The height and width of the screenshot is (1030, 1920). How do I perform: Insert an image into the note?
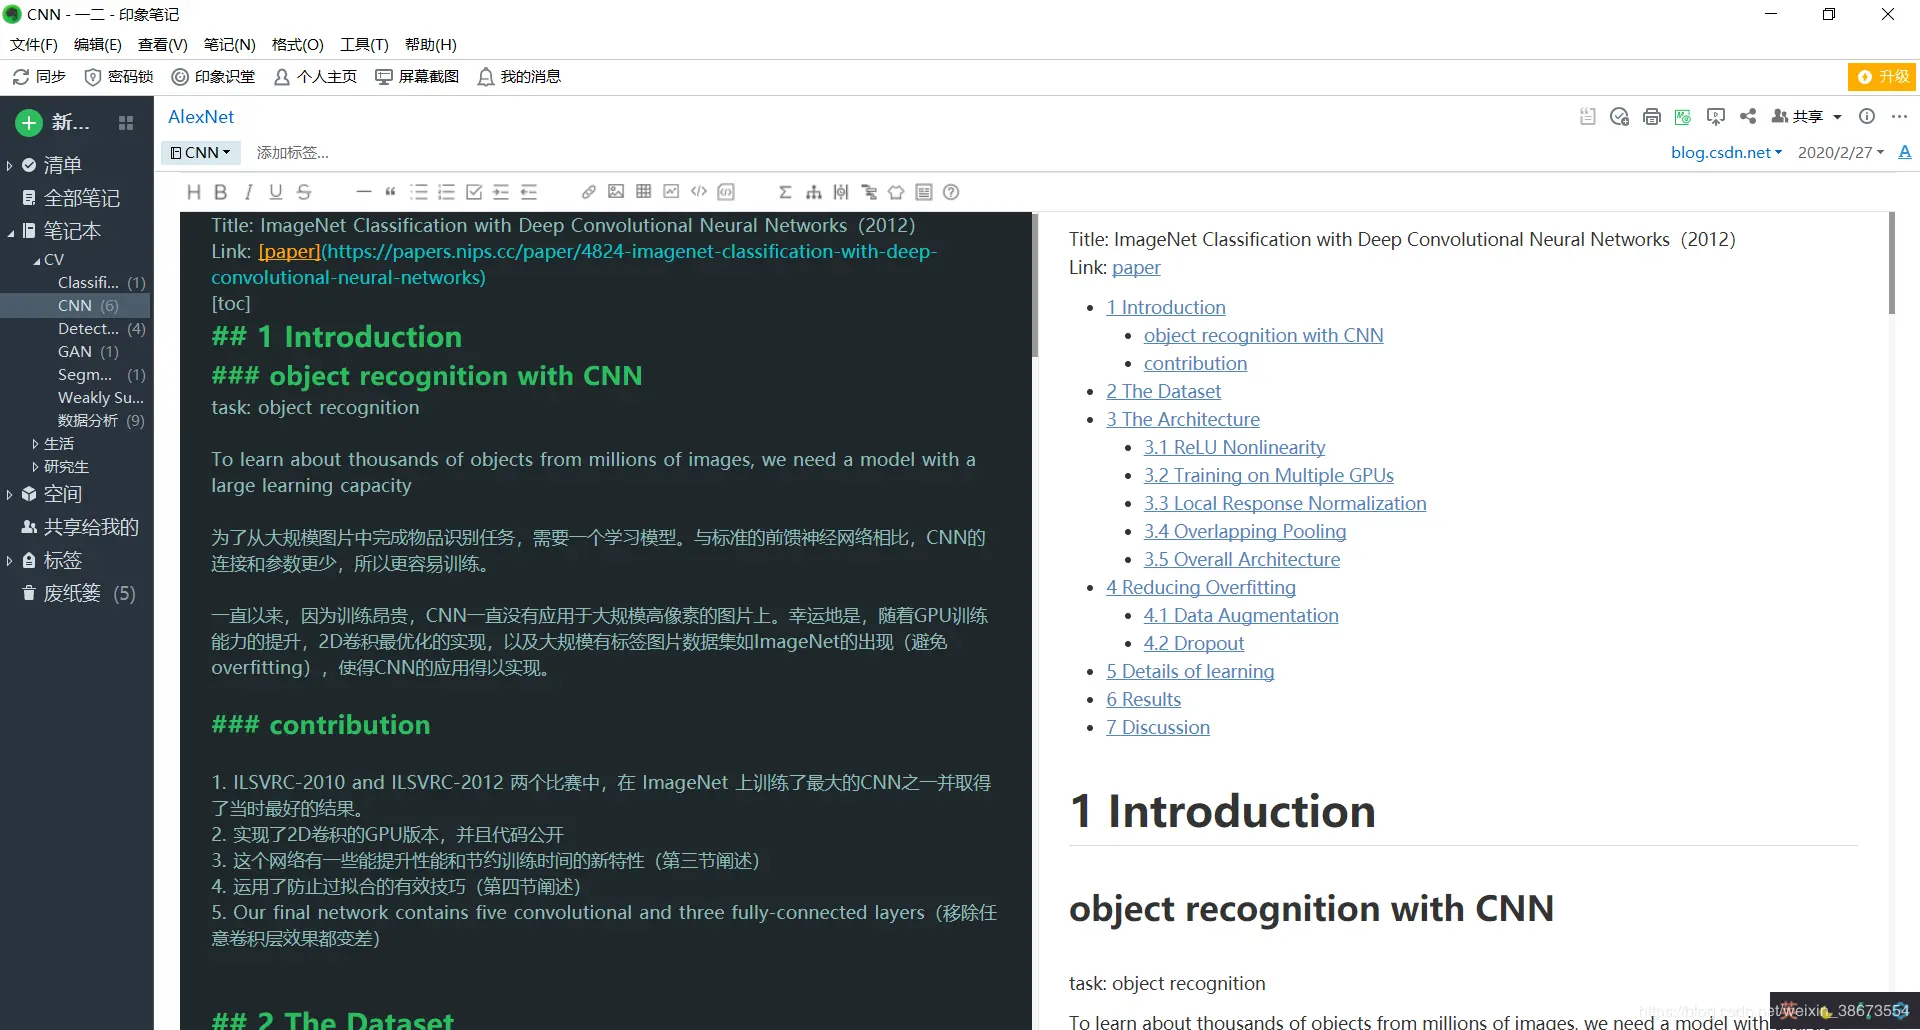pos(616,192)
